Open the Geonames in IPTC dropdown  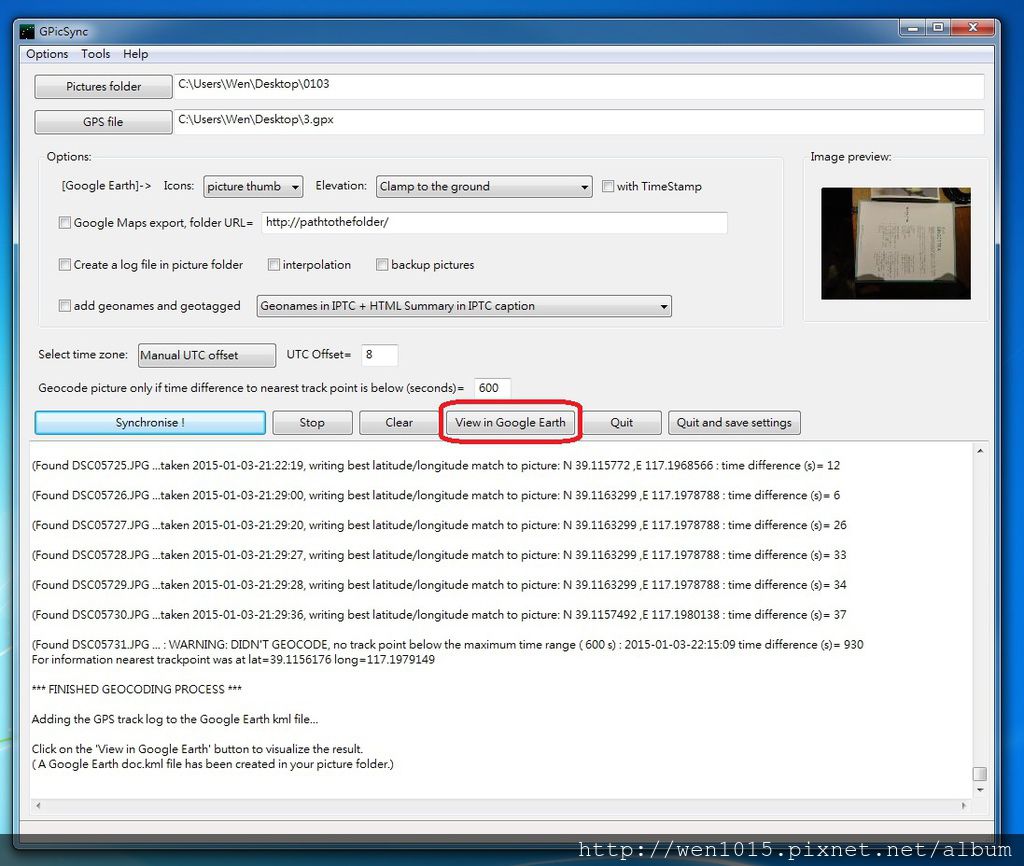pos(464,306)
